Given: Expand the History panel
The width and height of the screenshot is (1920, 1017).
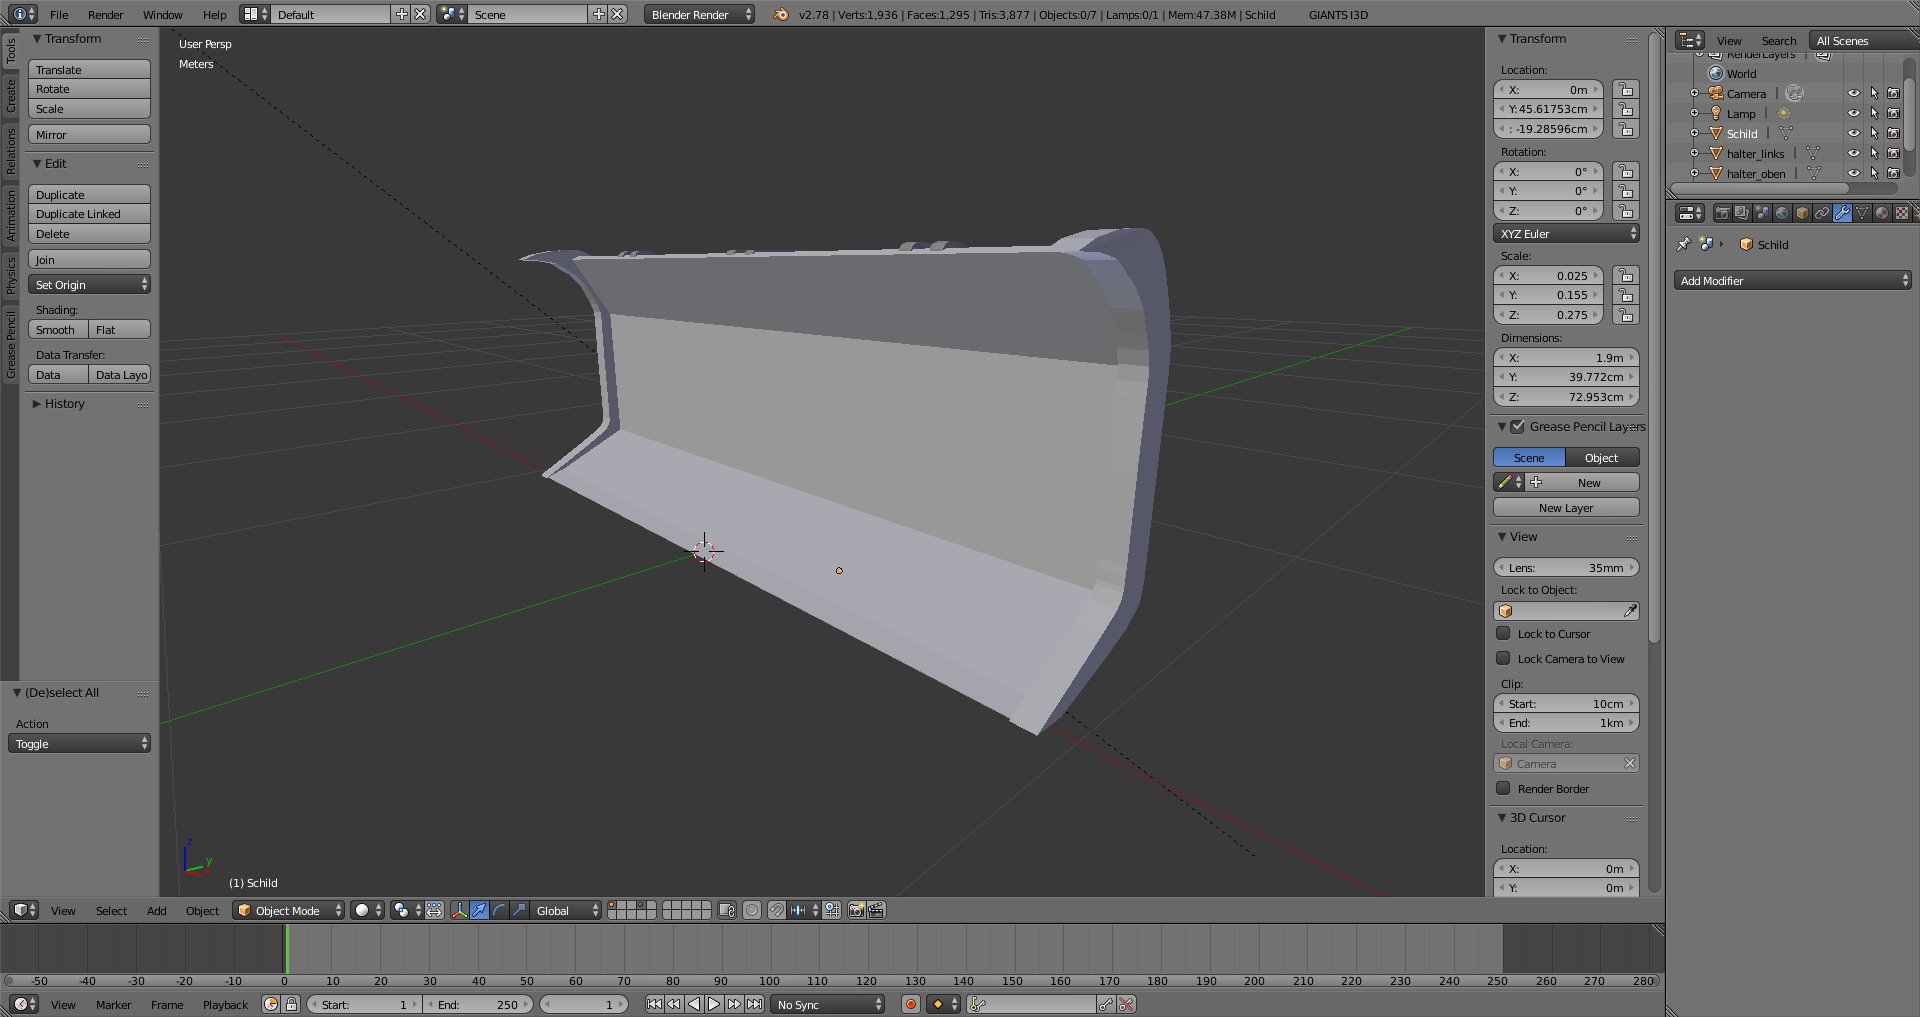Looking at the screenshot, I should [x=64, y=404].
